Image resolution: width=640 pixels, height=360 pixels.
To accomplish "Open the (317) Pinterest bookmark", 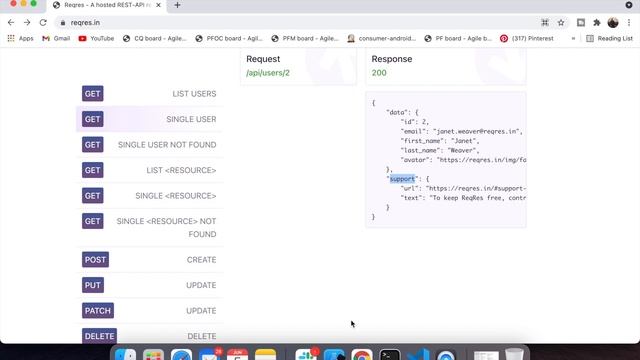I will point(527,38).
